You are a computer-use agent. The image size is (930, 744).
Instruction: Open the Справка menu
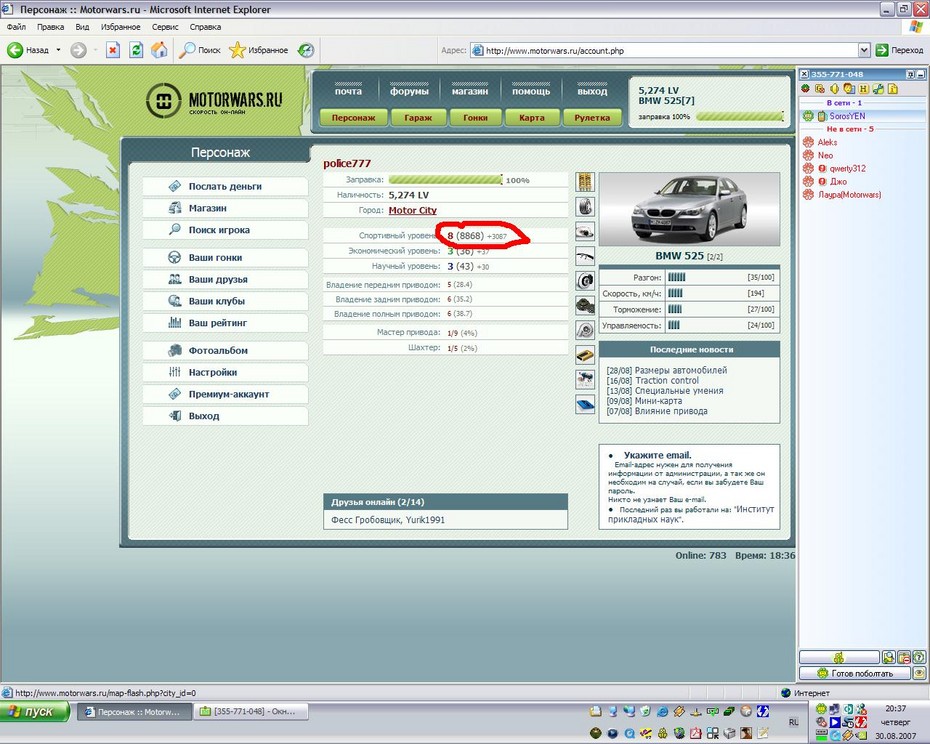pos(205,27)
